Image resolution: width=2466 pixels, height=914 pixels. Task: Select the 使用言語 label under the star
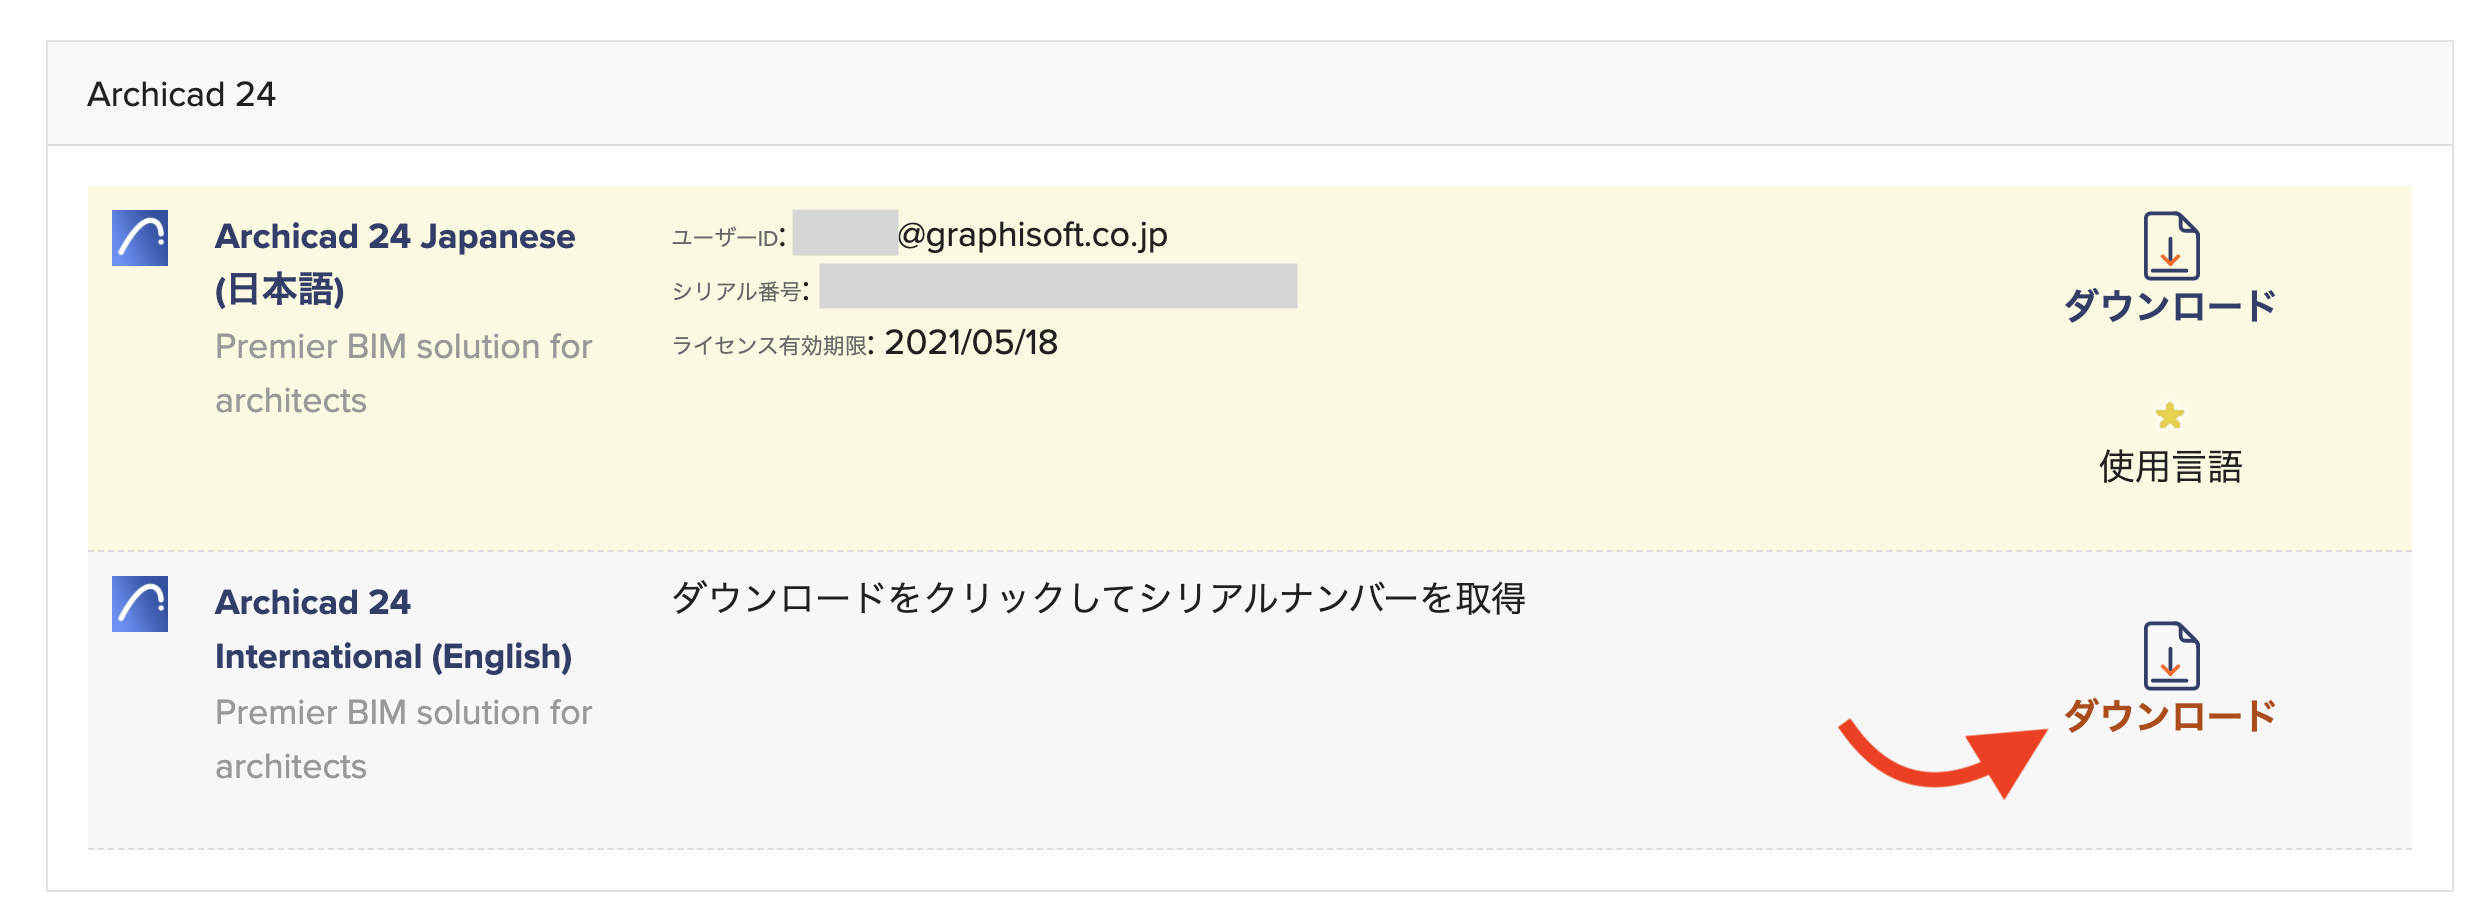2170,467
